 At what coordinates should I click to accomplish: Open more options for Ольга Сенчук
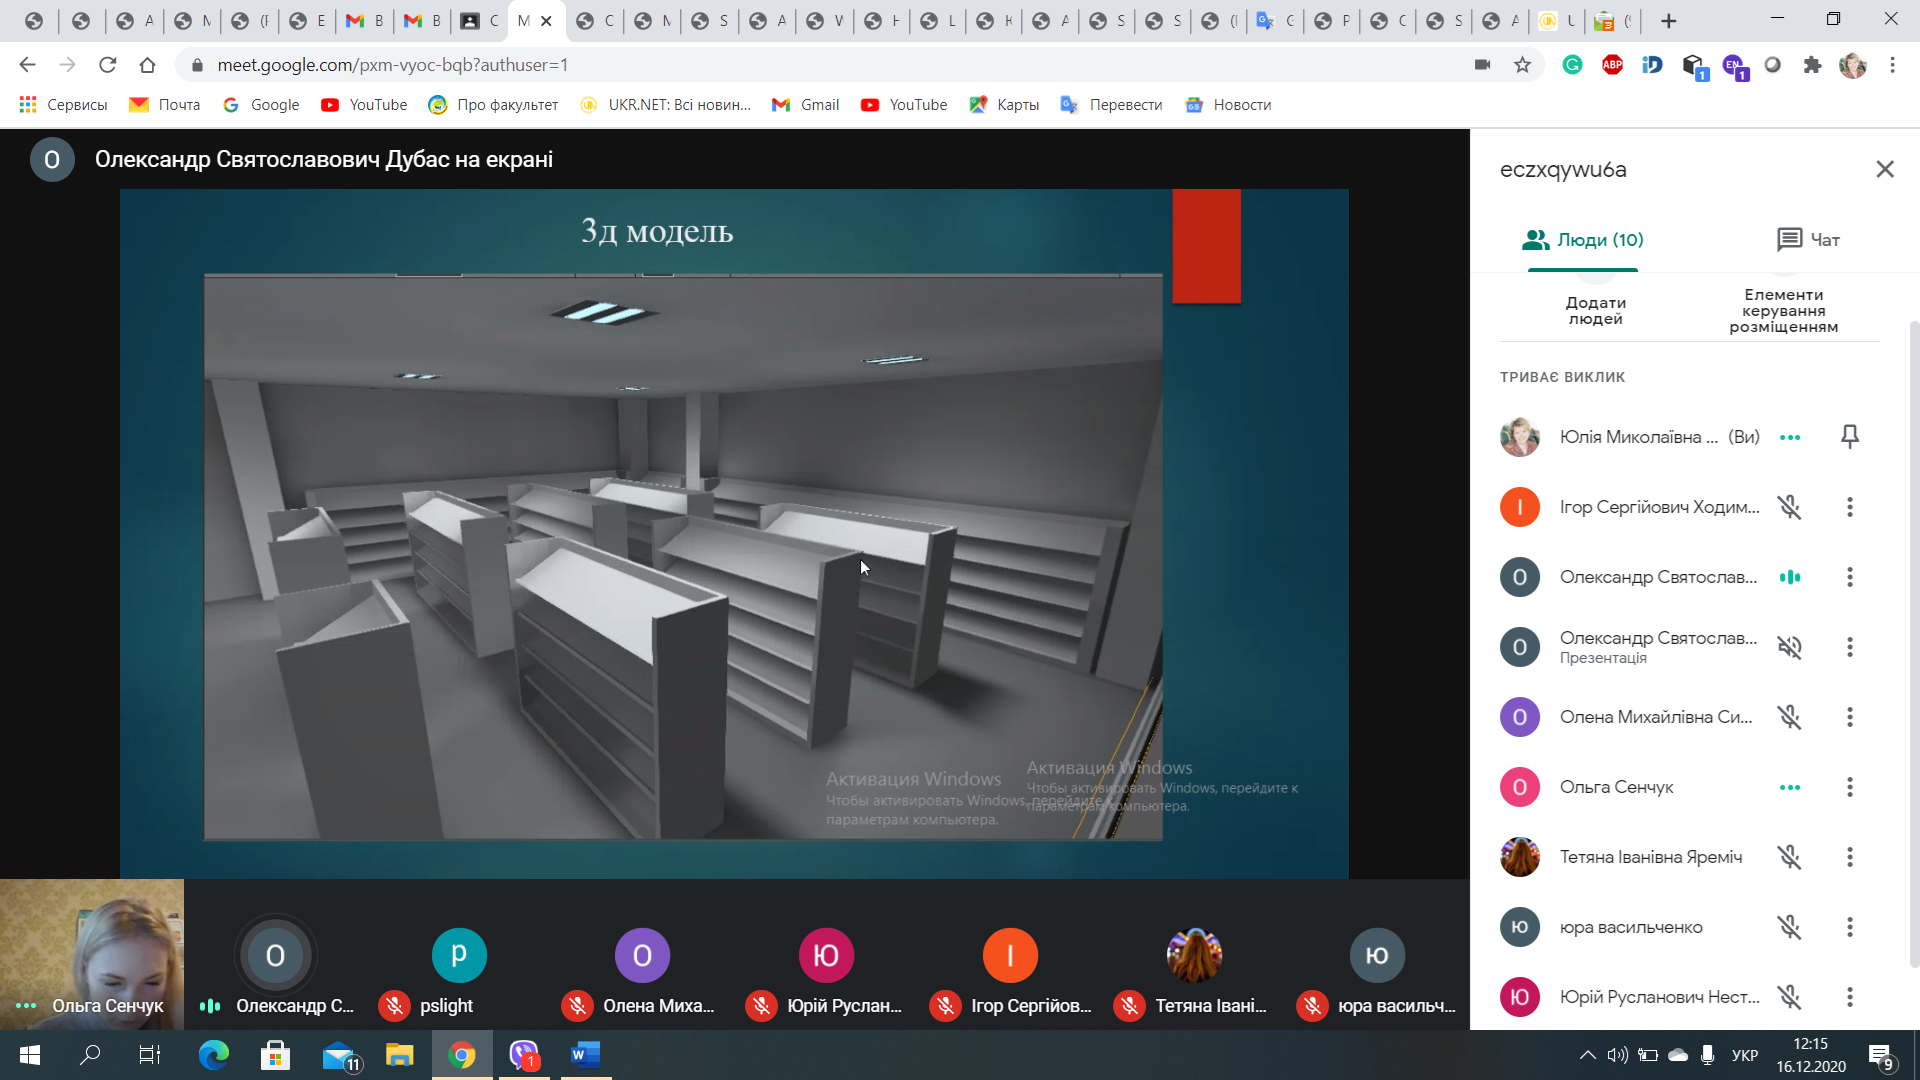(x=1849, y=787)
